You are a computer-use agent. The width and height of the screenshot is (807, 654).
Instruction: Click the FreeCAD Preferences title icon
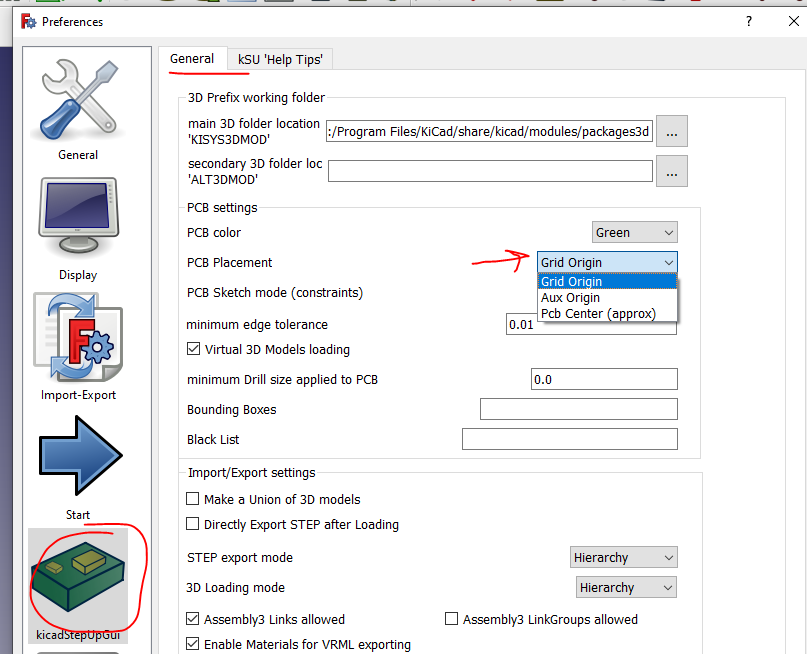(29, 22)
